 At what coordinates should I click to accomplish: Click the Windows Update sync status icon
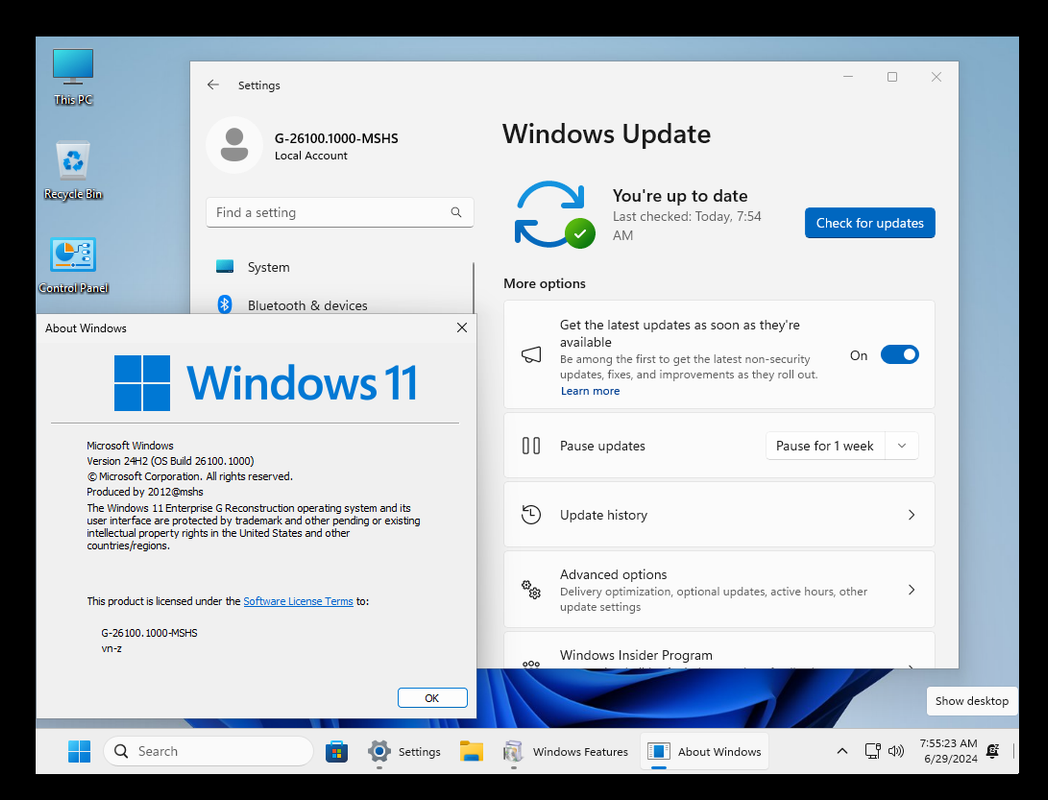coord(554,215)
